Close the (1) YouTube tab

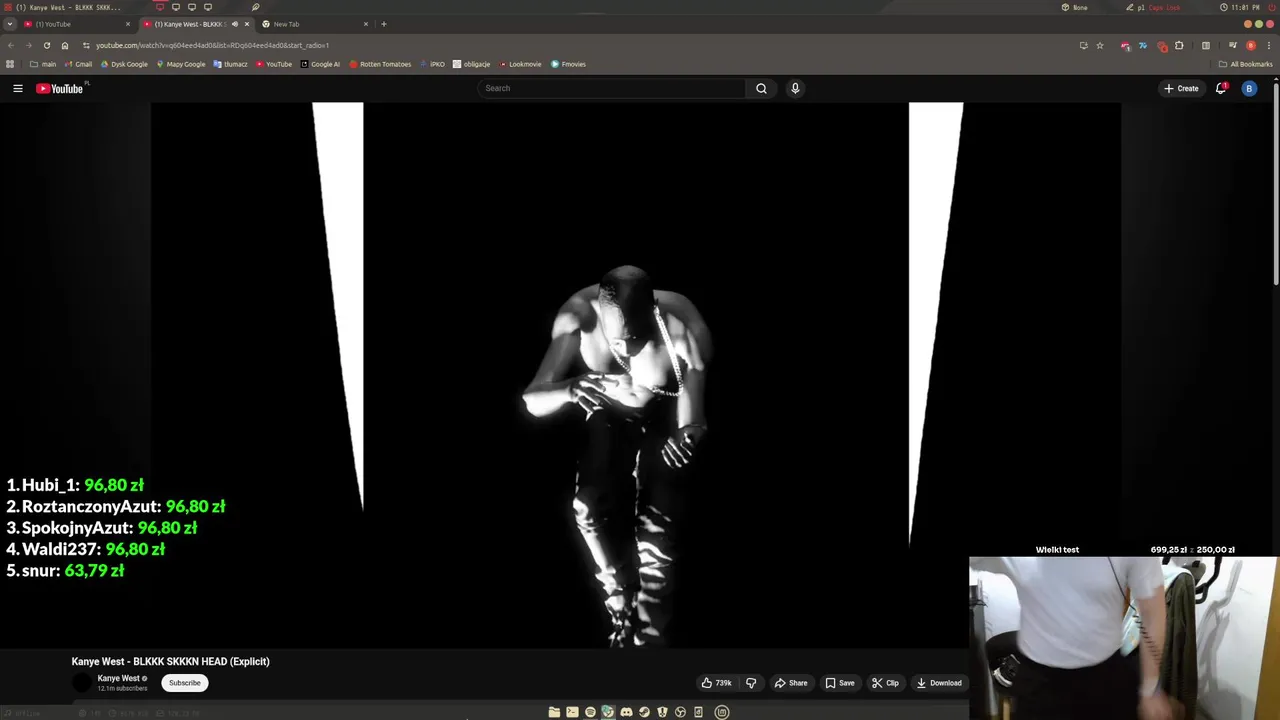coord(128,24)
